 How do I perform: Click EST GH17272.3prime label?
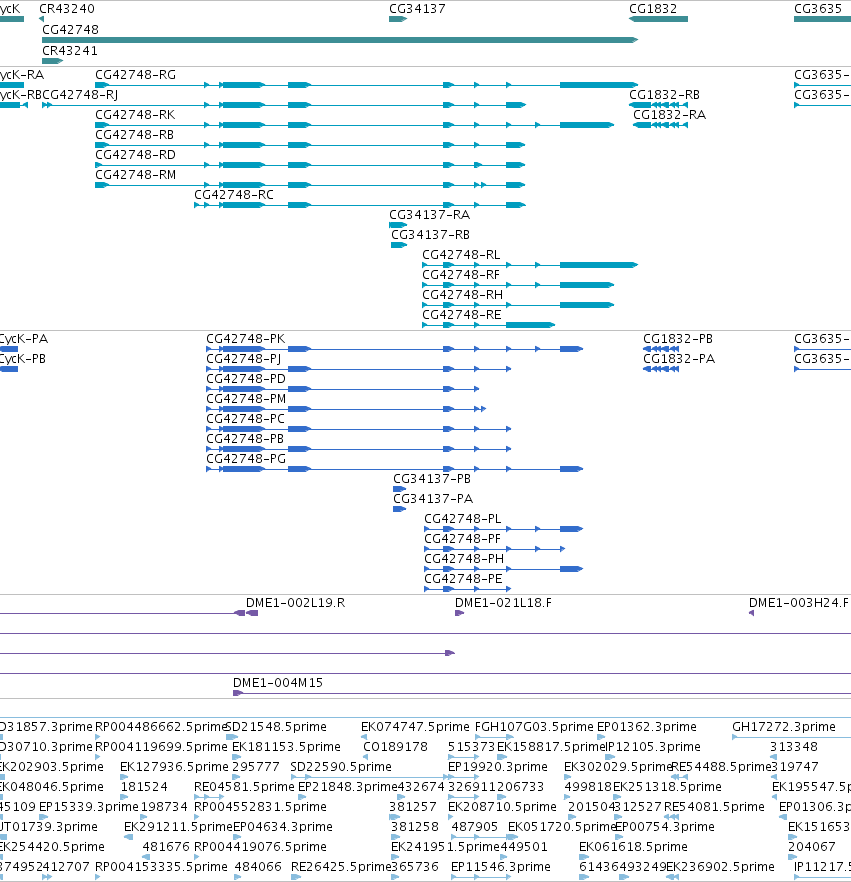point(784,727)
